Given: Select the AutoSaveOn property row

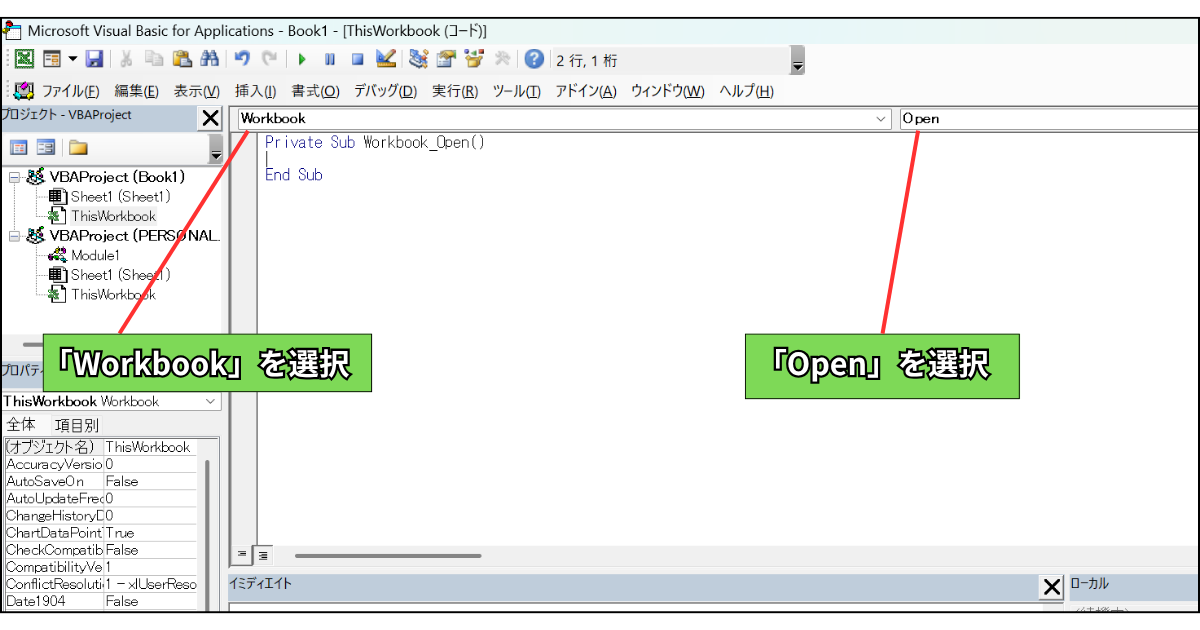Looking at the screenshot, I should coord(100,481).
